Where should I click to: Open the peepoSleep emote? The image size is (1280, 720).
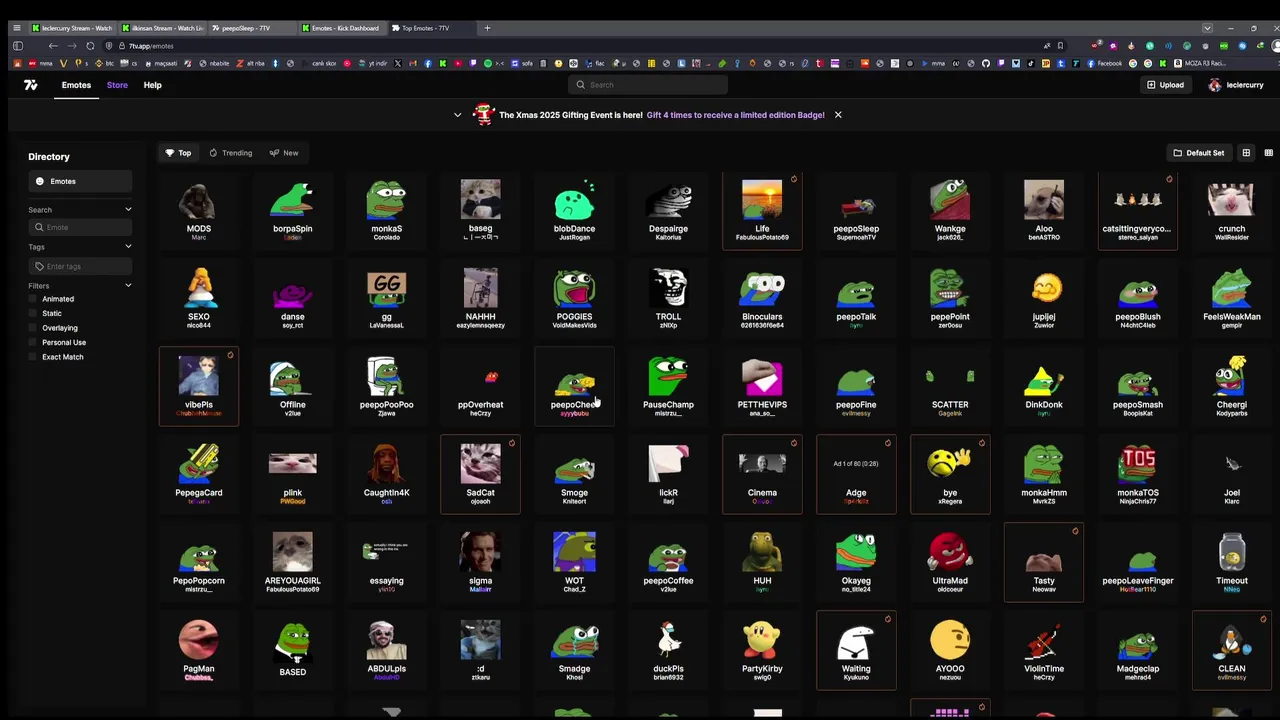[856, 210]
